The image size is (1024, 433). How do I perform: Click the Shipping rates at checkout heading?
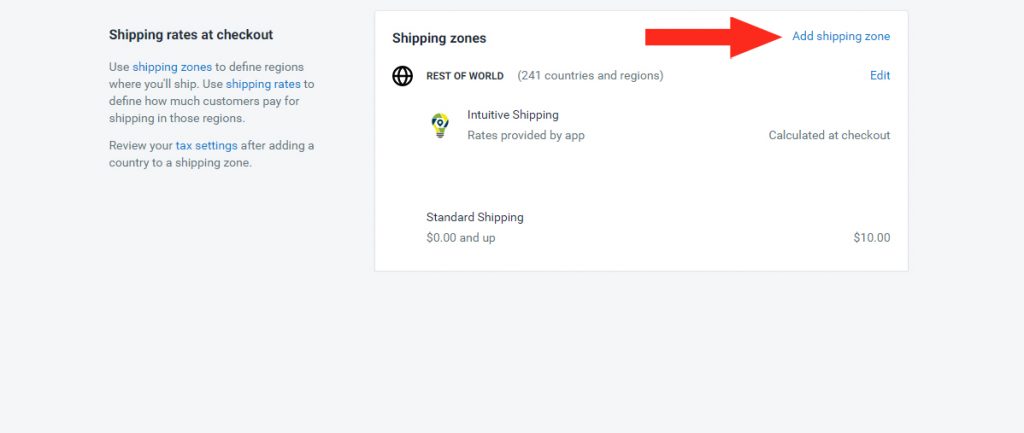tap(191, 35)
